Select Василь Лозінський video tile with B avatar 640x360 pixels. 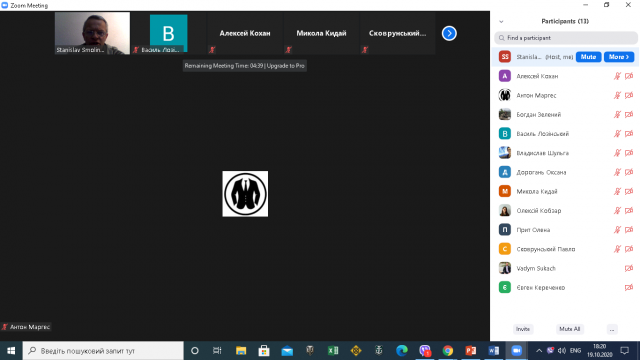pos(169,33)
